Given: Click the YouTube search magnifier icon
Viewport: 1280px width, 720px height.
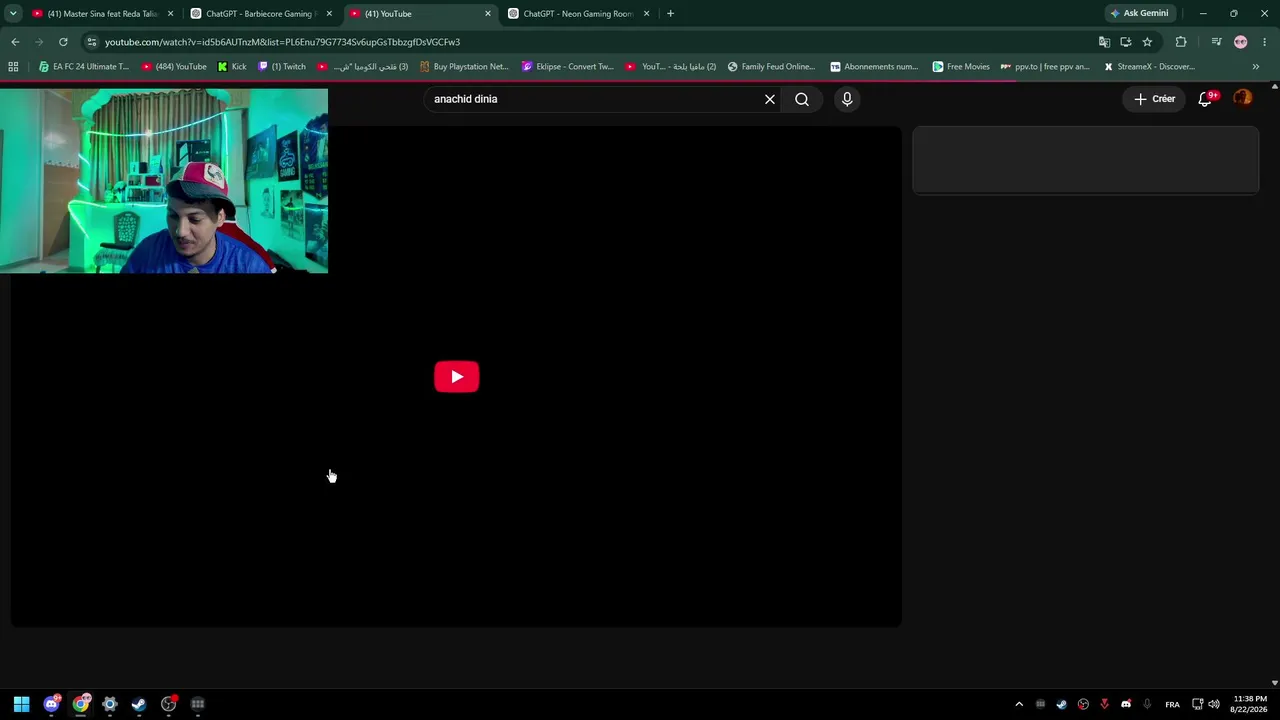Looking at the screenshot, I should [x=802, y=99].
